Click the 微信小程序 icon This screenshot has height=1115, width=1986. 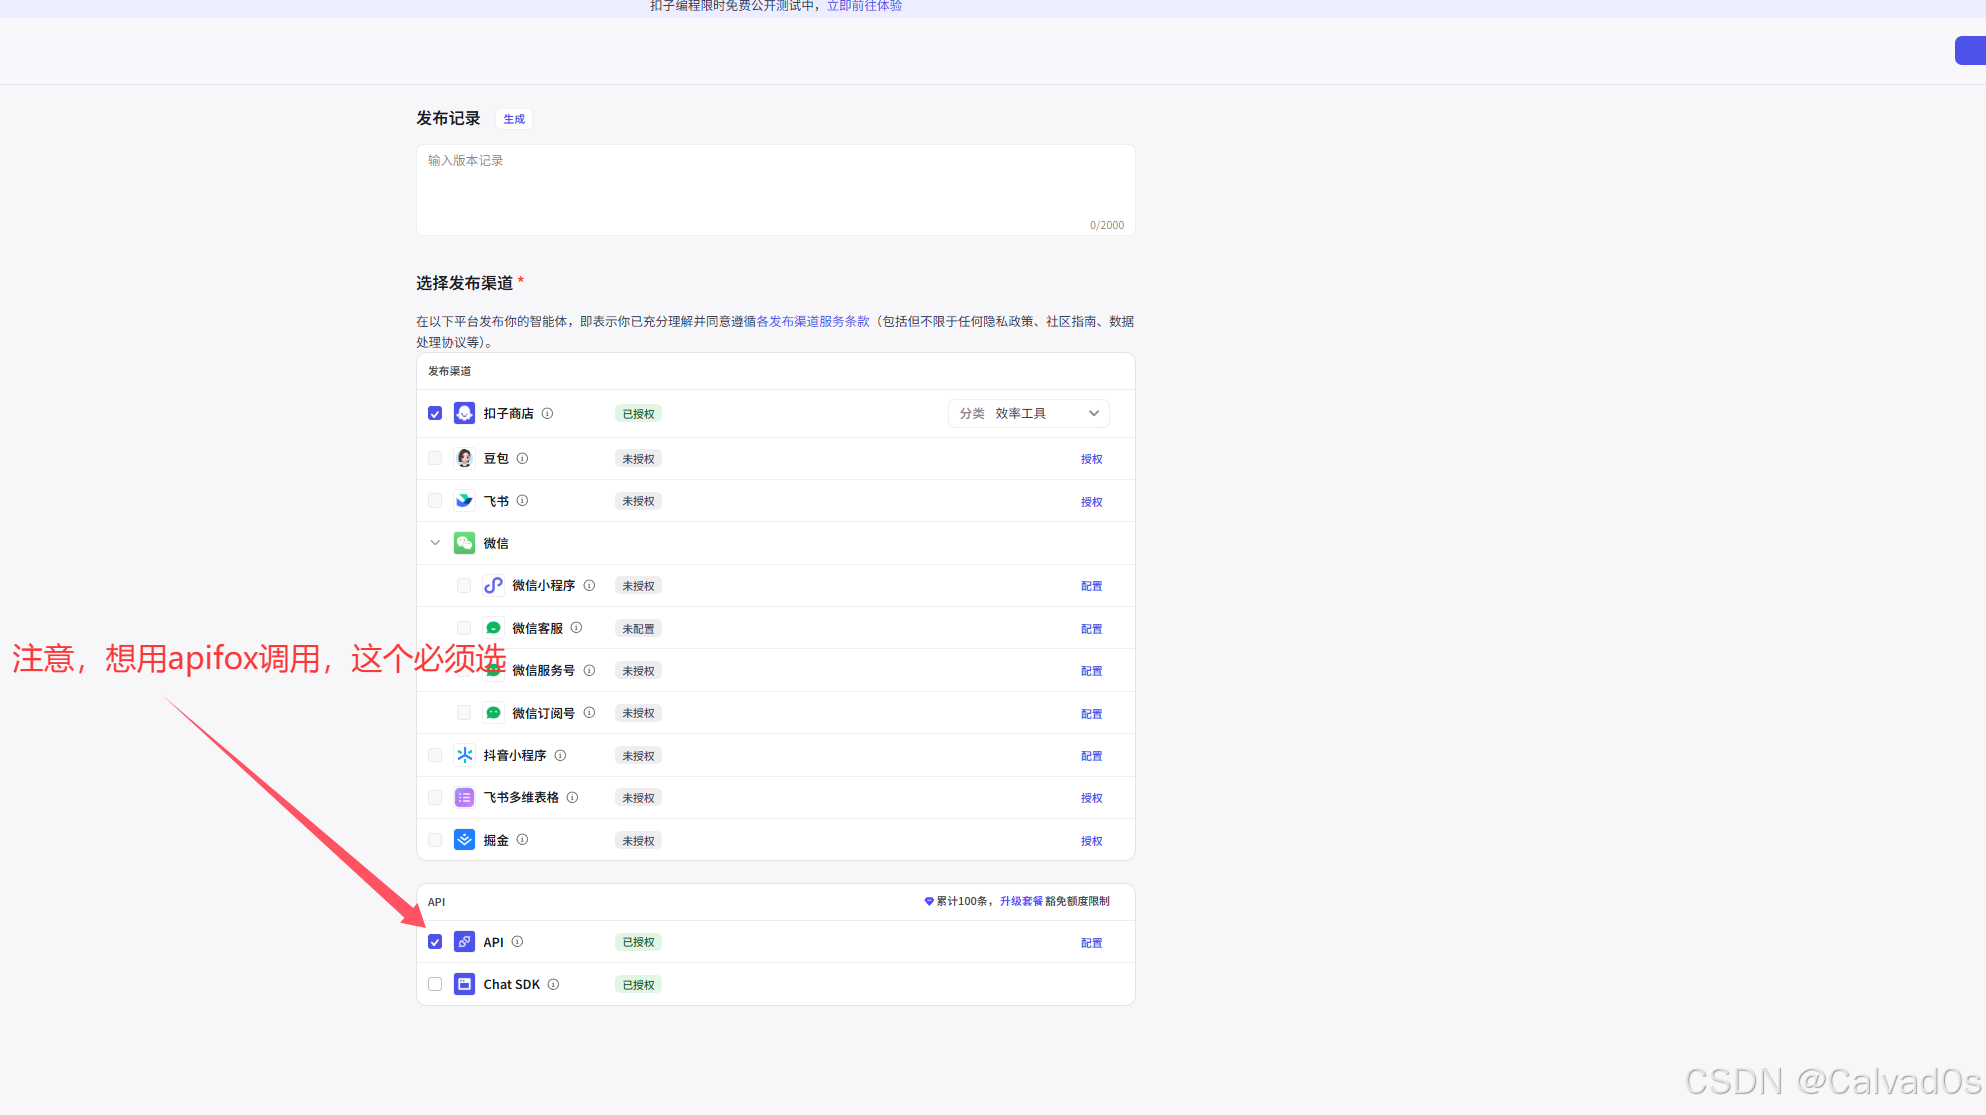(x=493, y=585)
